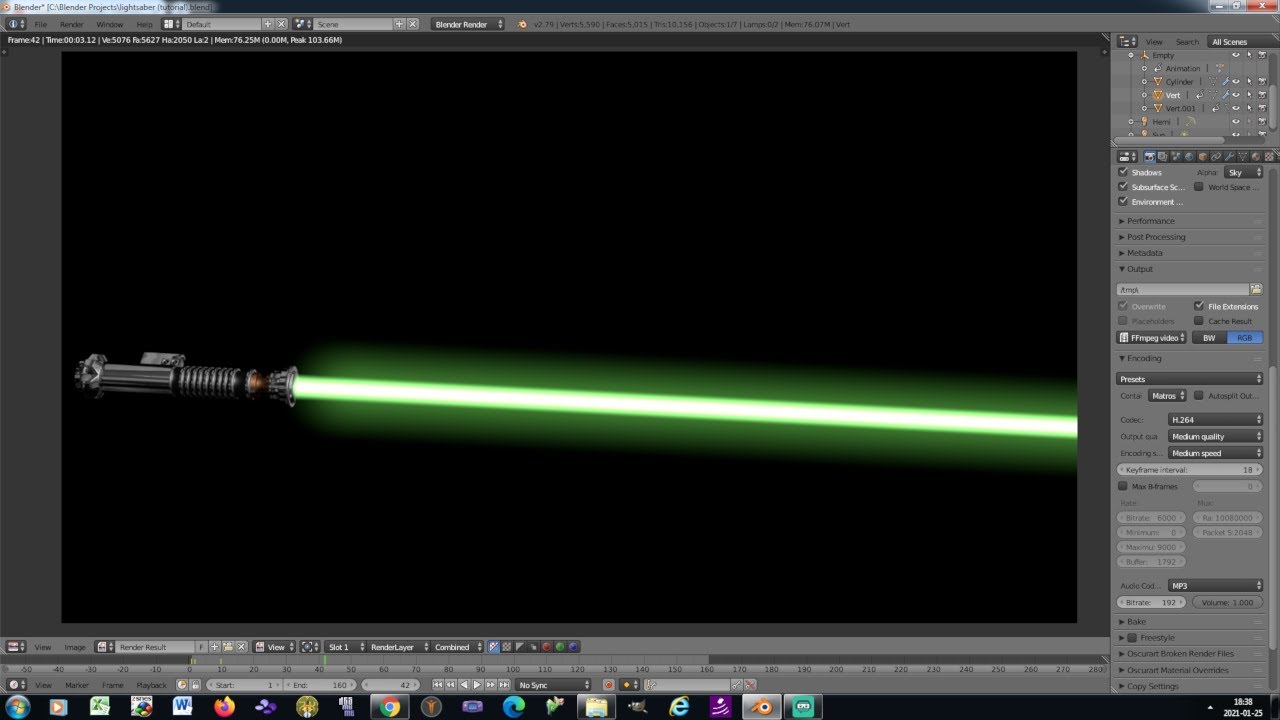This screenshot has height=720, width=1280.
Task: Open the Help menu
Action: [144, 24]
